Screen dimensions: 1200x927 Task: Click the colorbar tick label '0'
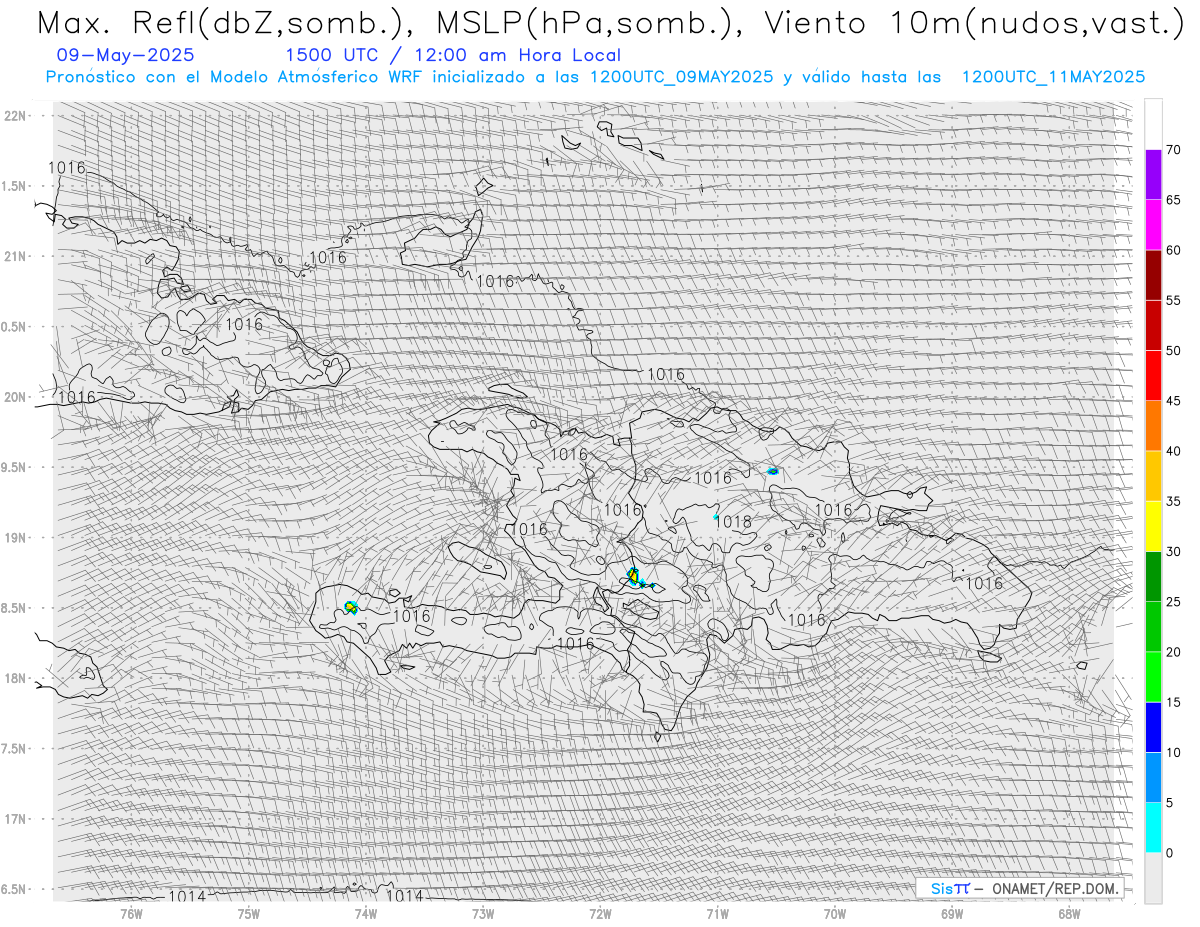1169,853
